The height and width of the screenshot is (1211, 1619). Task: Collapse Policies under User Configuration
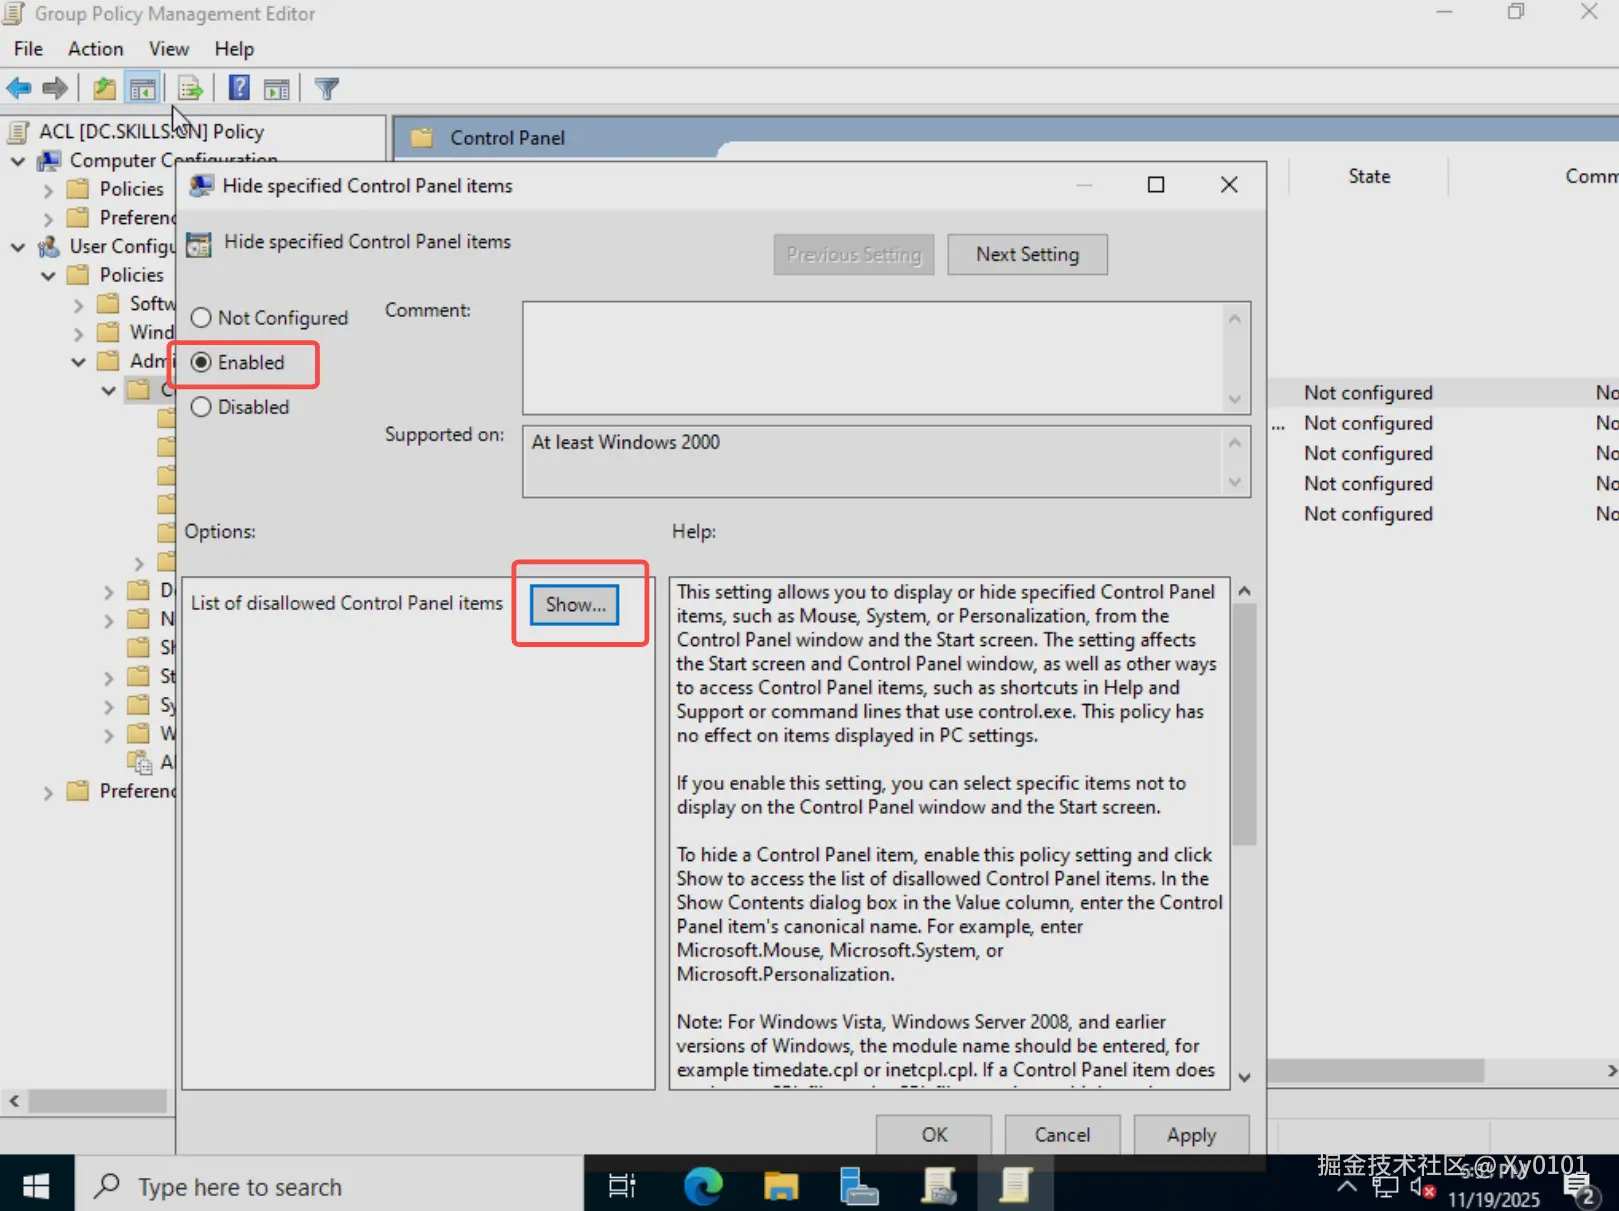coord(48,275)
